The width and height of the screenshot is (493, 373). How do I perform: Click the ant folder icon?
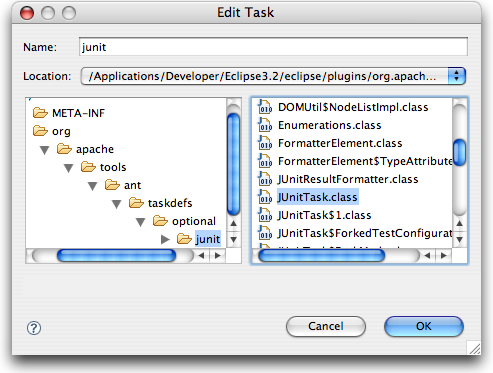point(112,185)
